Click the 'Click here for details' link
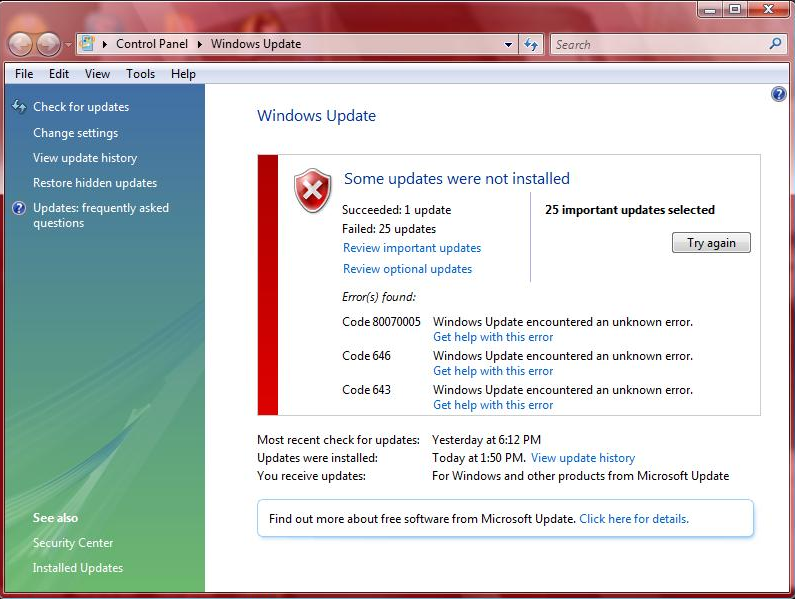The width and height of the screenshot is (795, 599). 634,519
